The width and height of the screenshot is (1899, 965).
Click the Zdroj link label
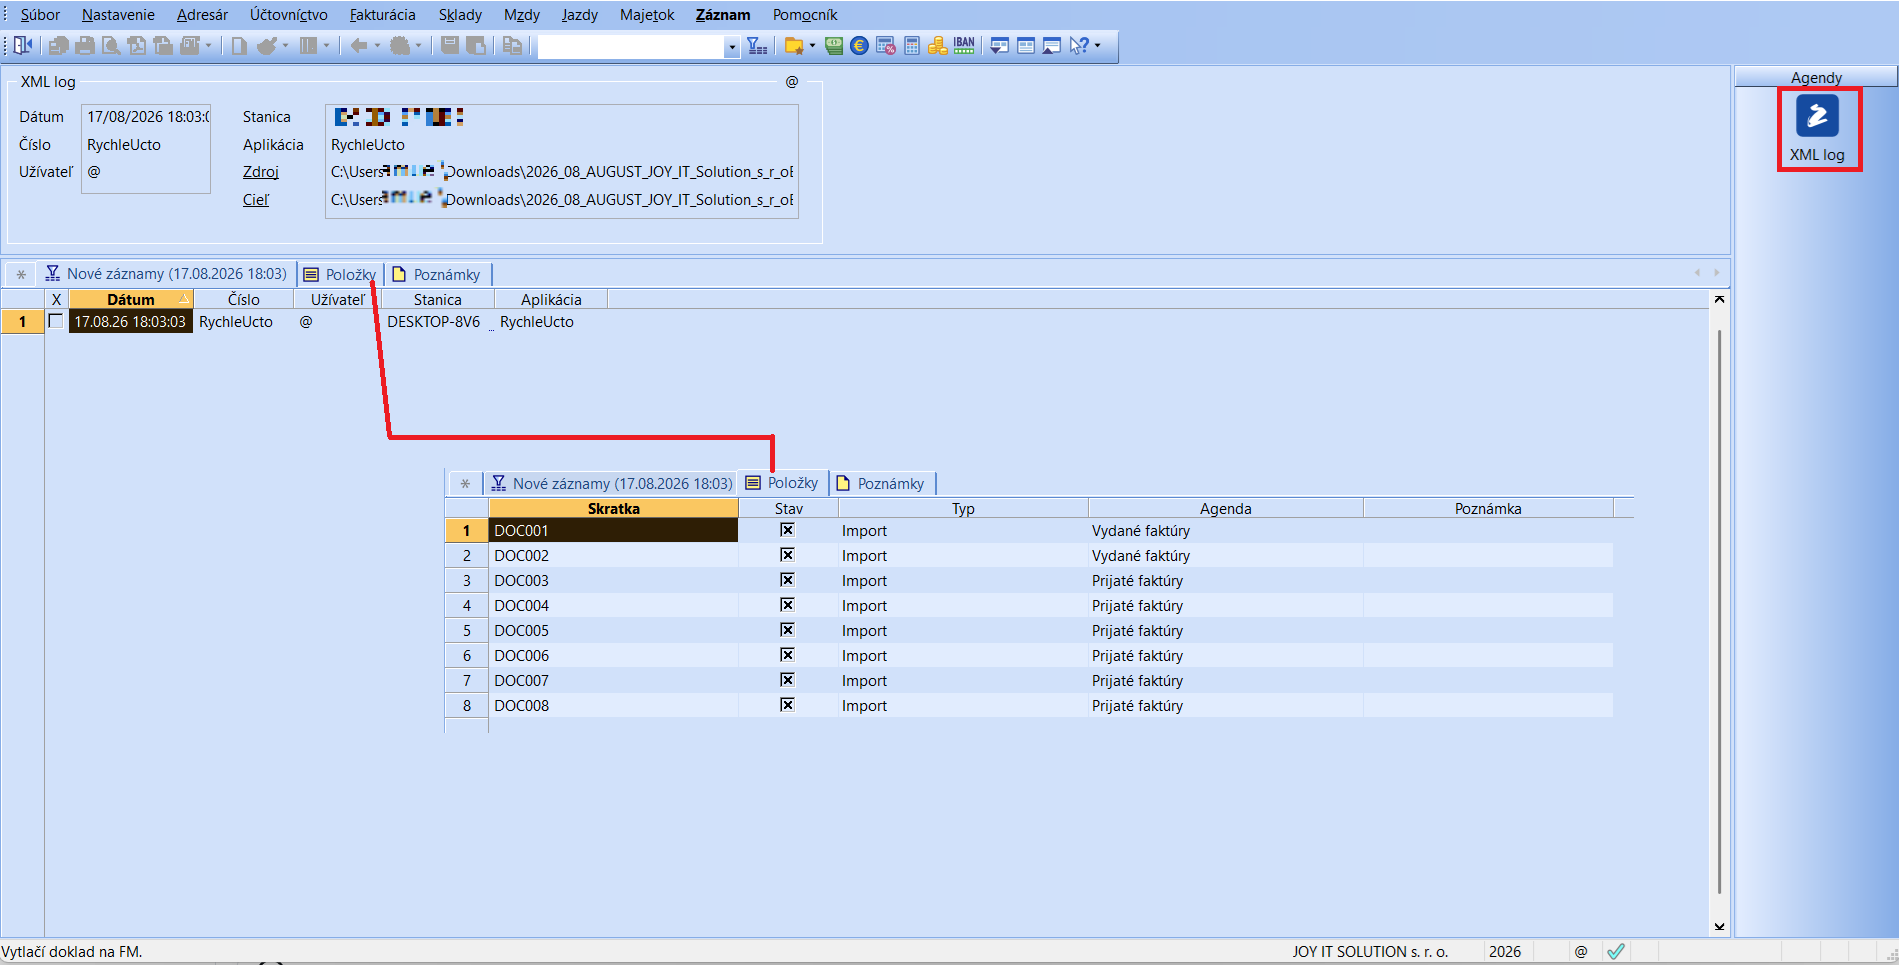[x=260, y=172]
